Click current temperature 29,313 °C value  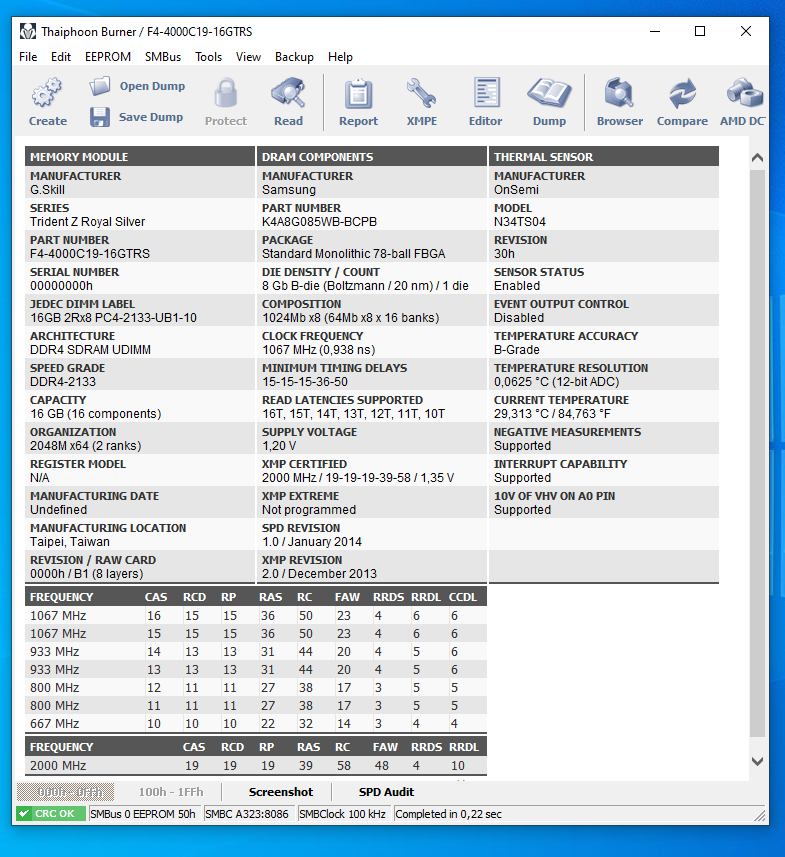pyautogui.click(x=552, y=414)
